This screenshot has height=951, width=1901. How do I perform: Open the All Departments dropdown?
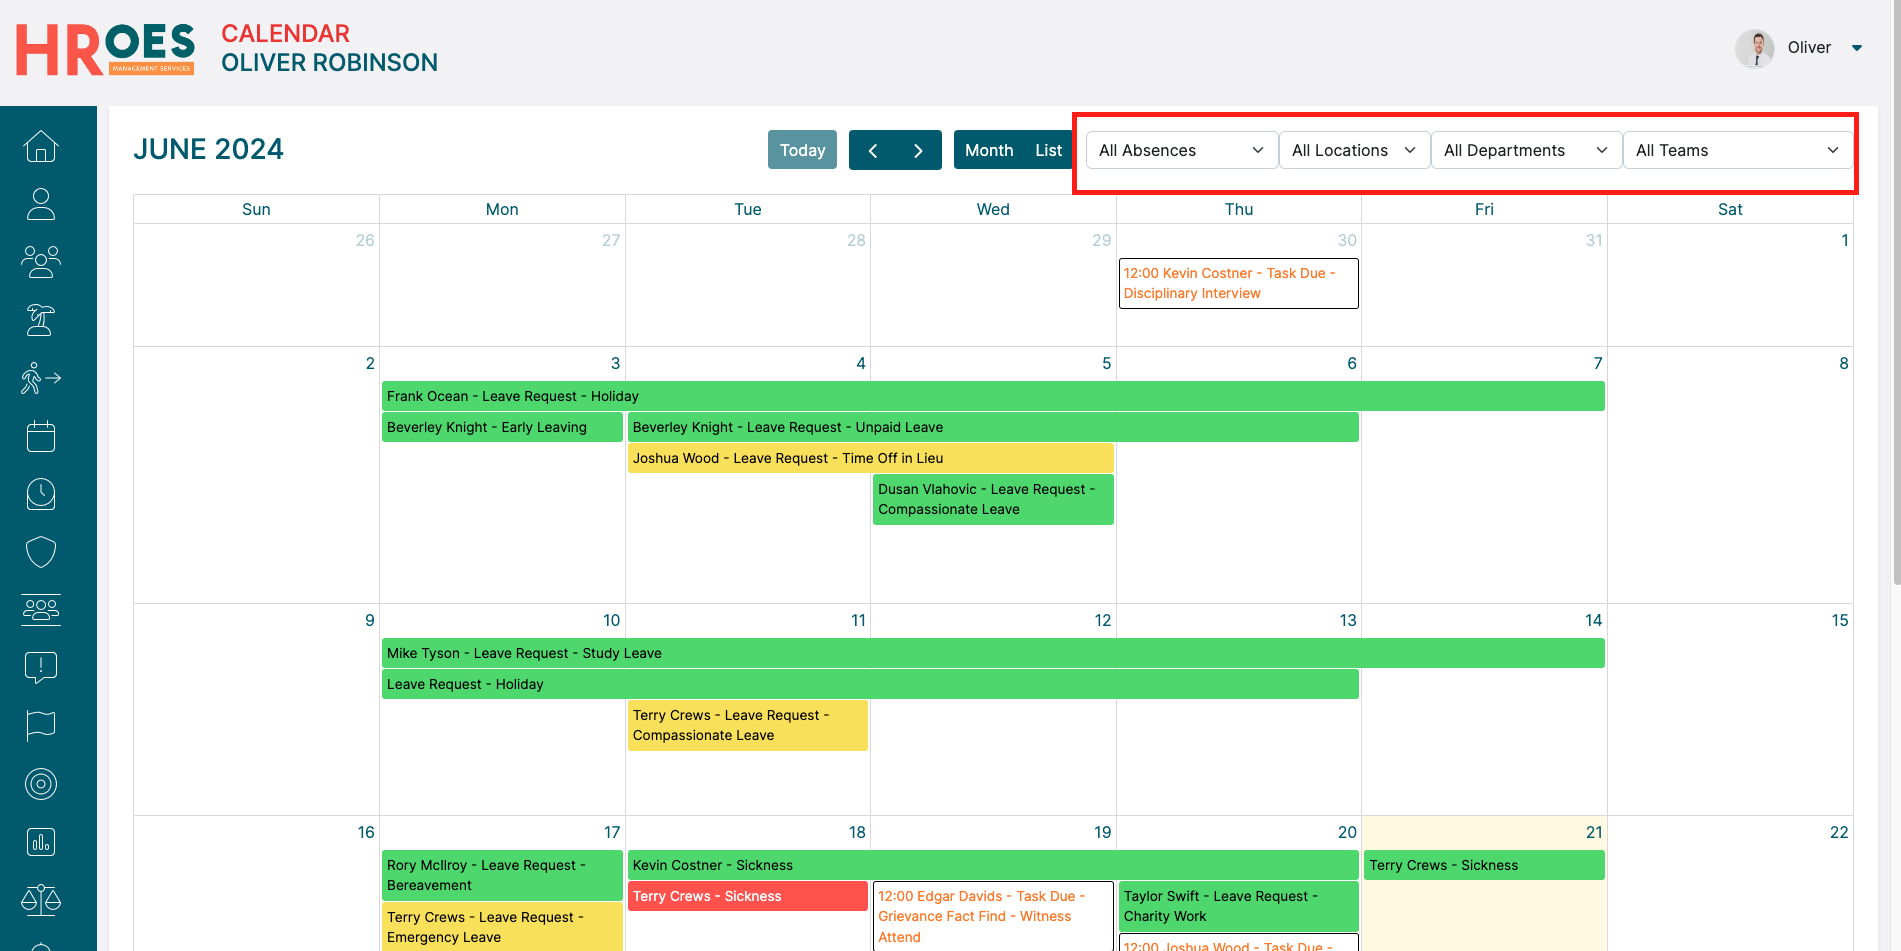1525,150
